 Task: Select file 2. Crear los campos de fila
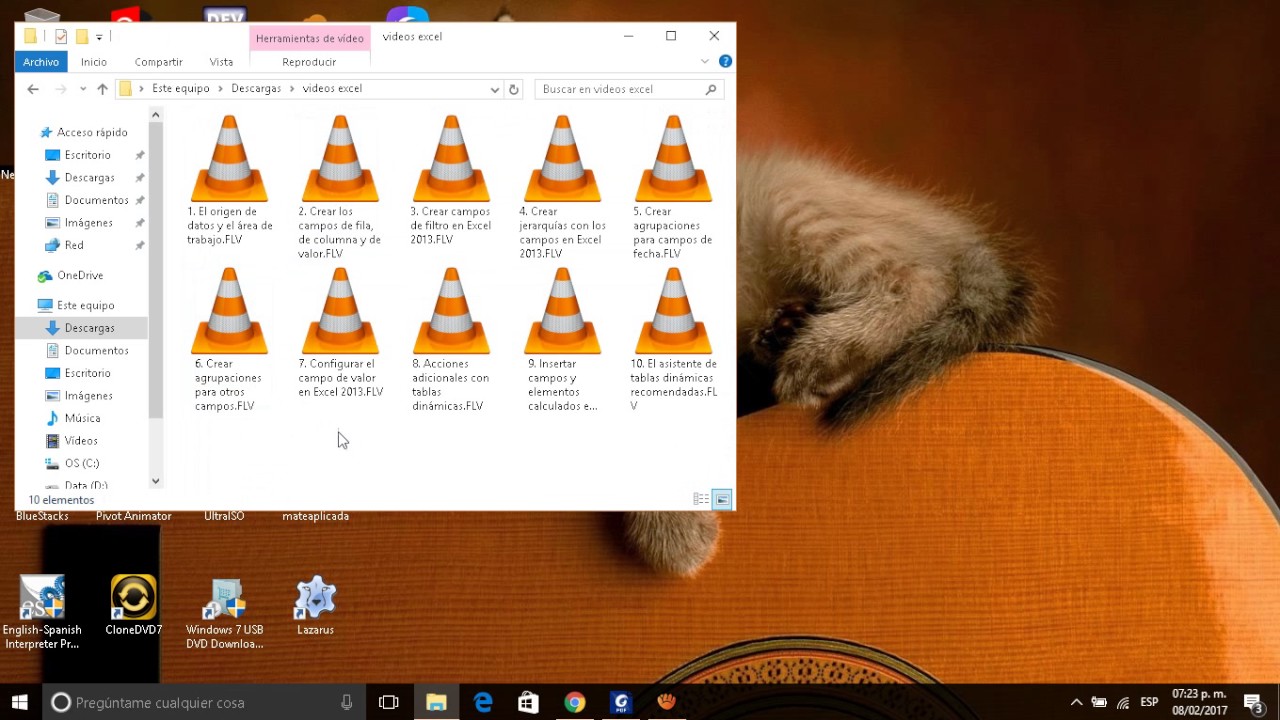pyautogui.click(x=340, y=186)
